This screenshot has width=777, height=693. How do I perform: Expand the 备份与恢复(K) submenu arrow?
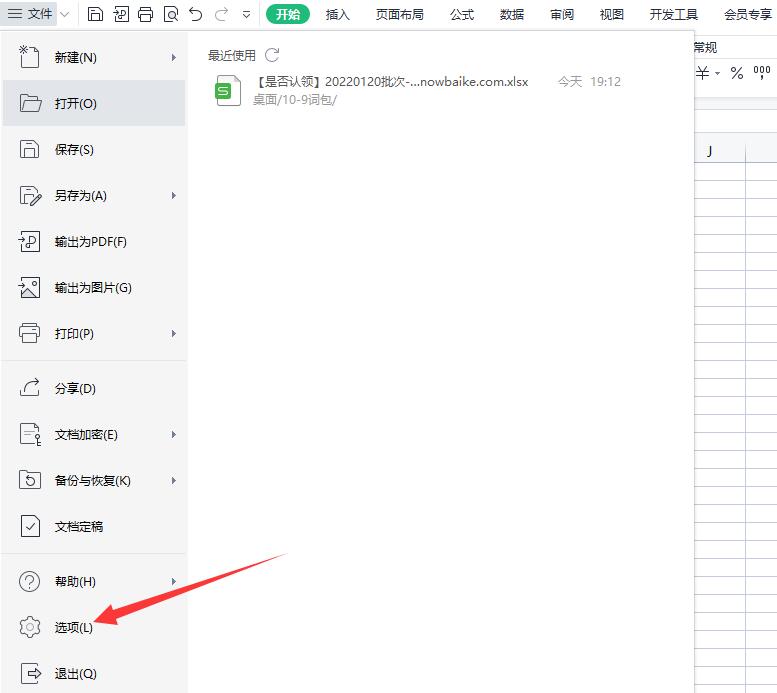click(173, 480)
